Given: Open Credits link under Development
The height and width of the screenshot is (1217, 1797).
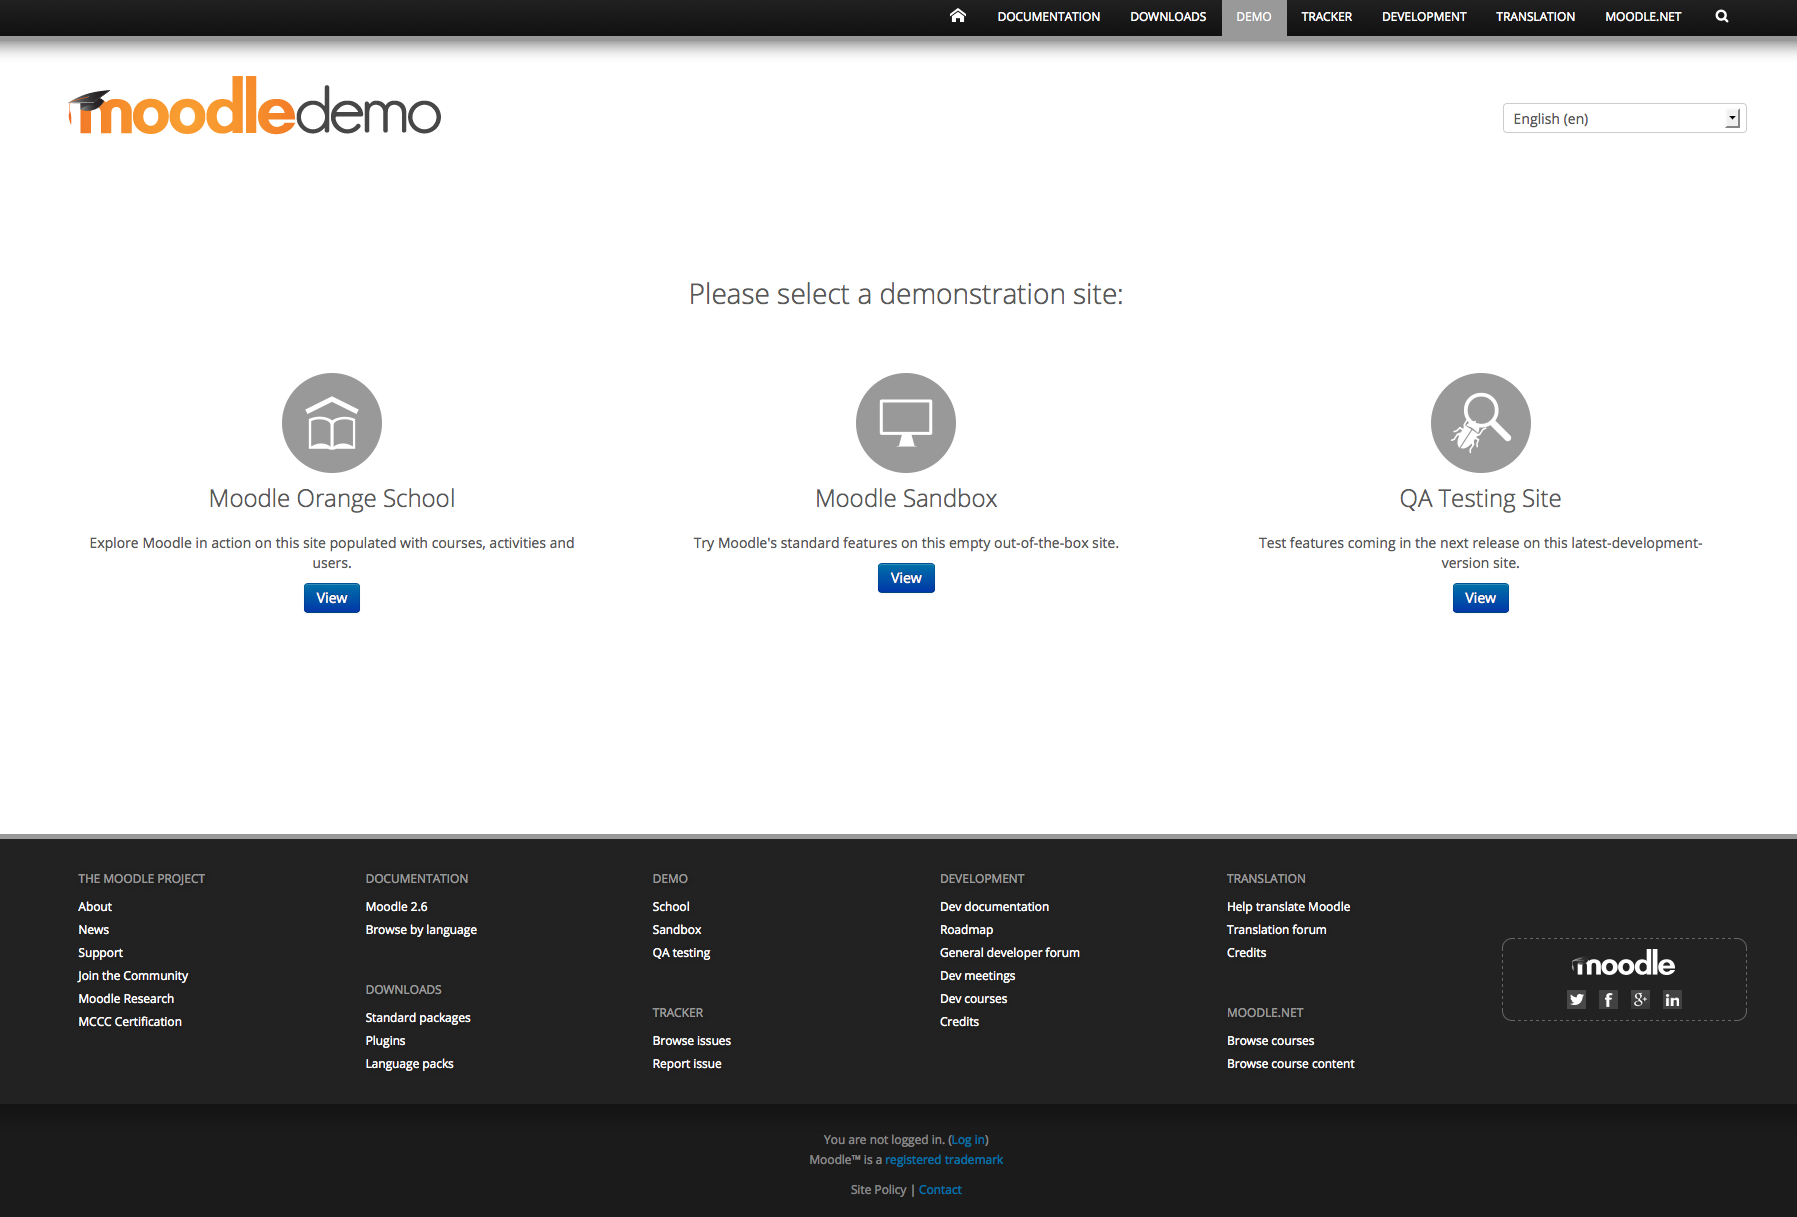Looking at the screenshot, I should pos(959,1022).
